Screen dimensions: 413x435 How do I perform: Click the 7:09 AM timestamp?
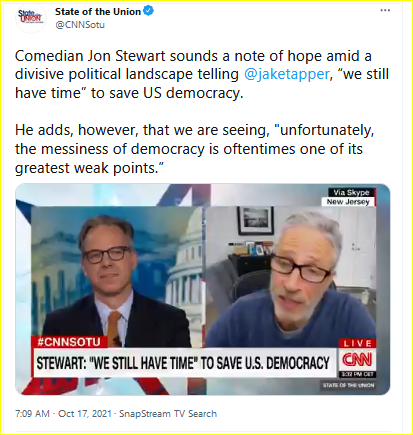point(32,414)
